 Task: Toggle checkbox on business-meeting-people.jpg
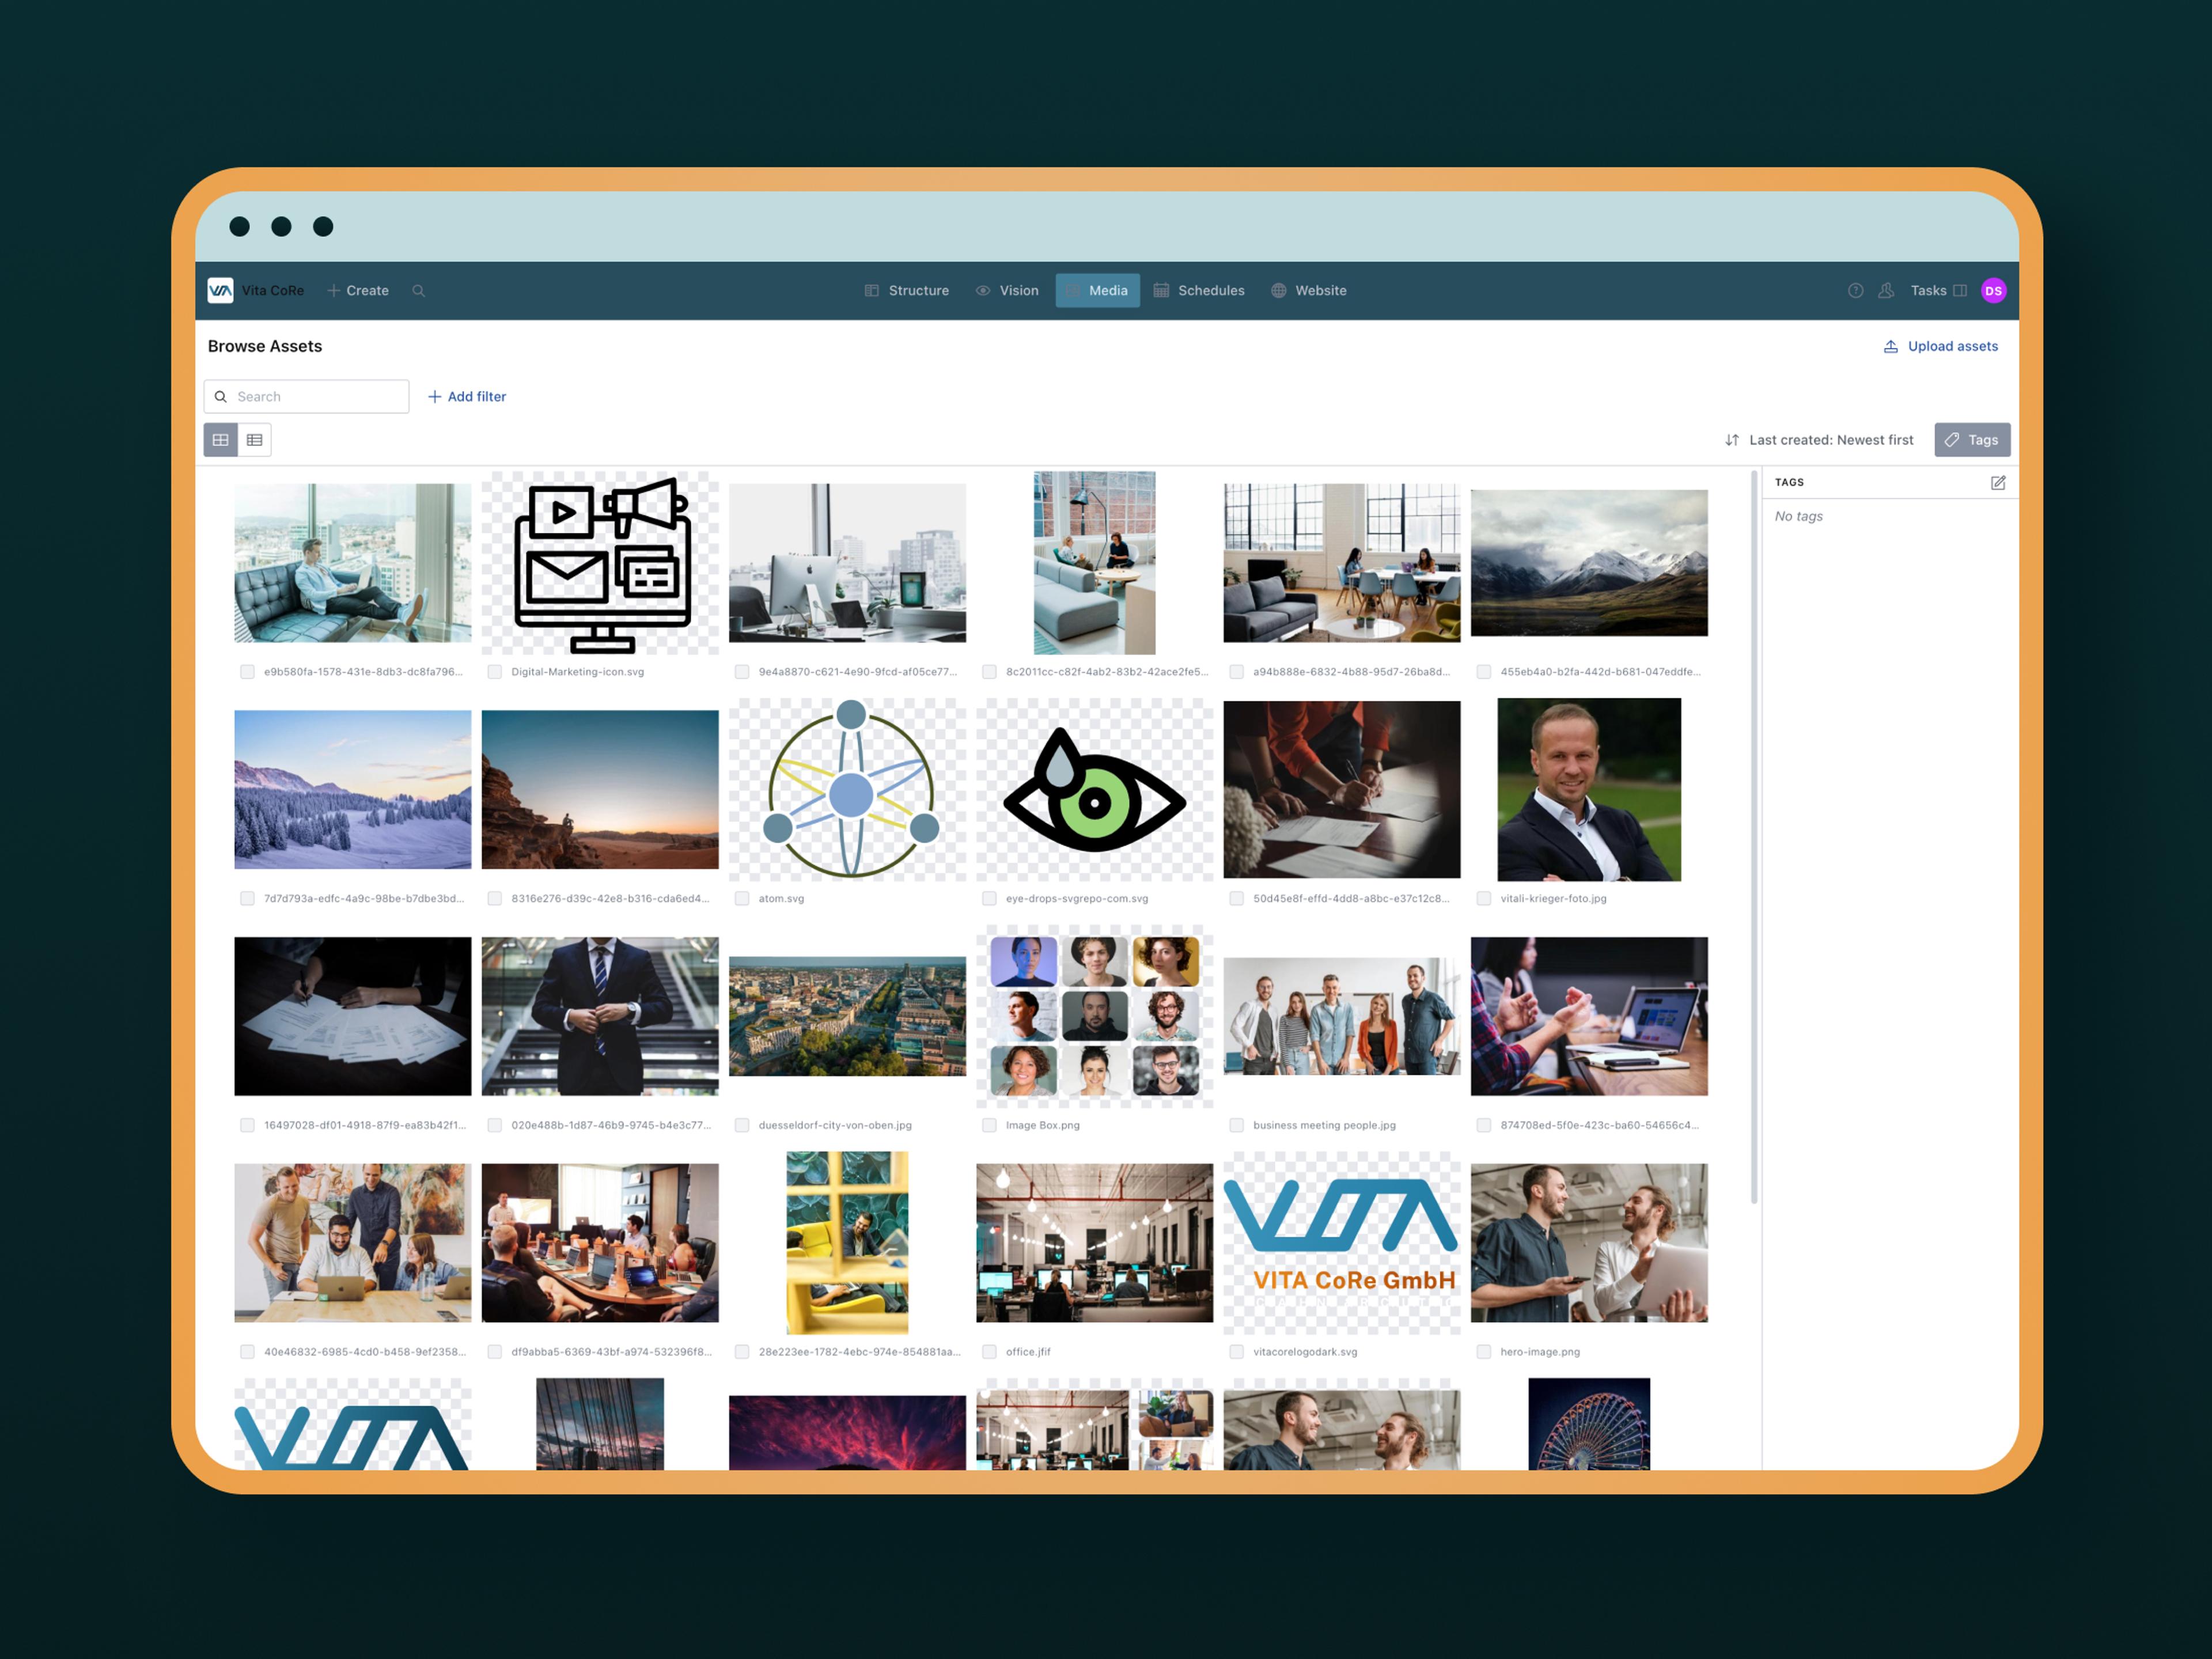click(1237, 1124)
